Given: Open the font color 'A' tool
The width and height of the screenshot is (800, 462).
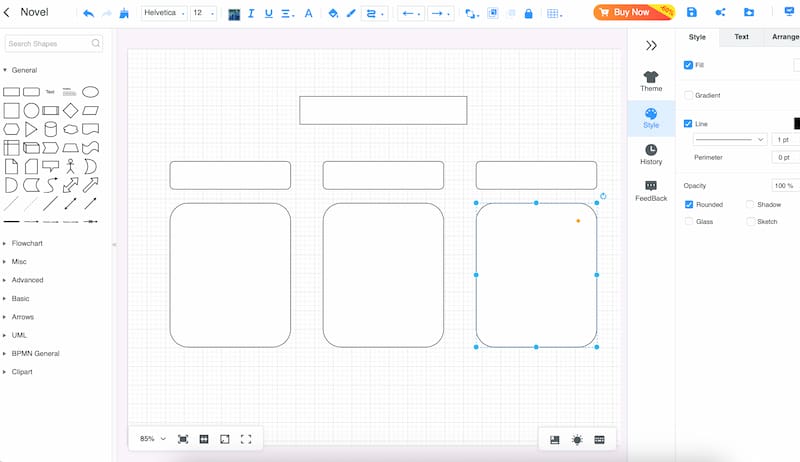Looking at the screenshot, I should 308,13.
